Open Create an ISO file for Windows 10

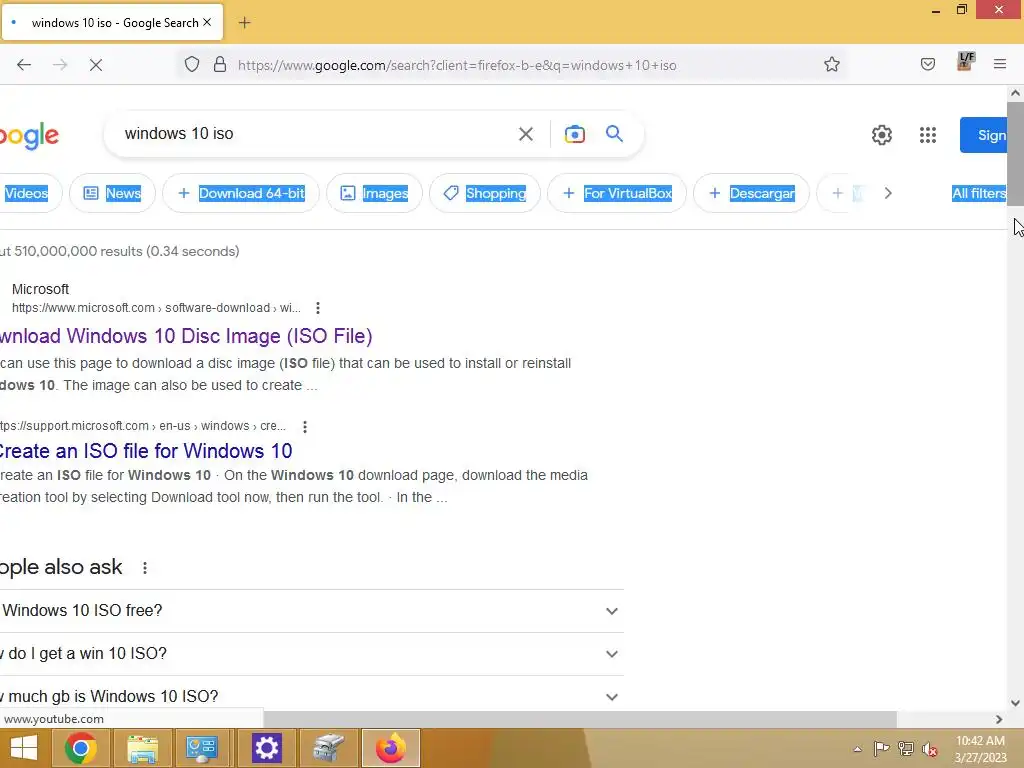tap(146, 451)
